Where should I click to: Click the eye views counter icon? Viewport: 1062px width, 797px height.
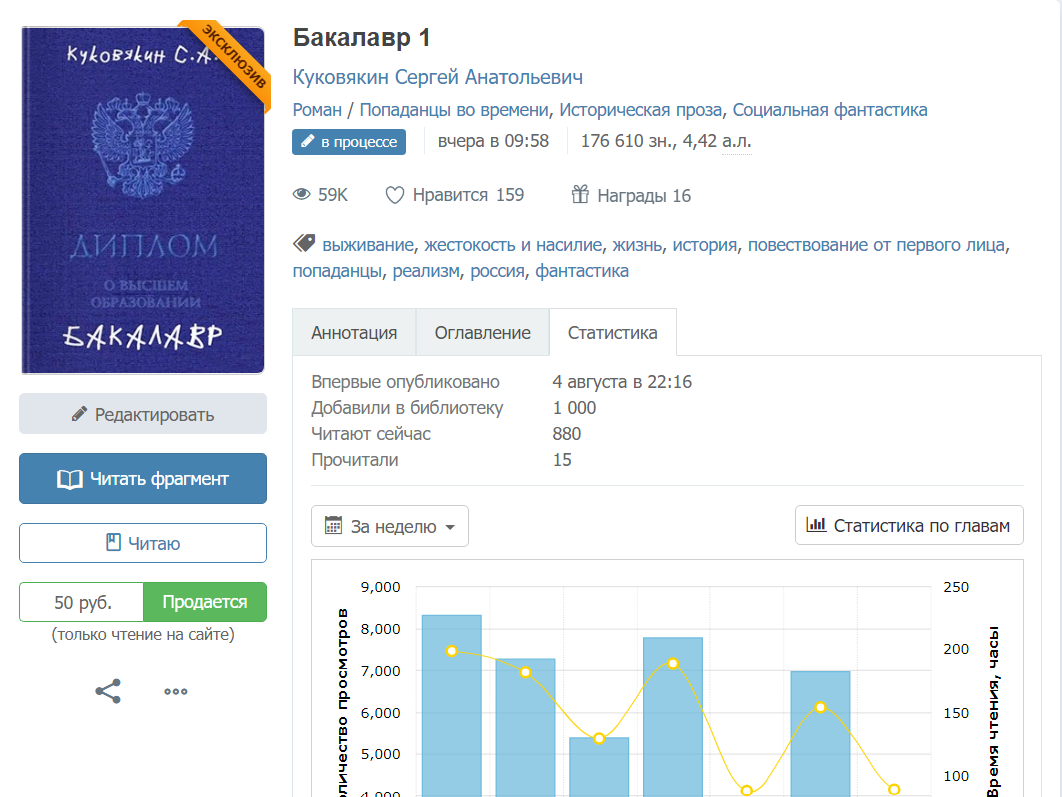click(x=302, y=195)
